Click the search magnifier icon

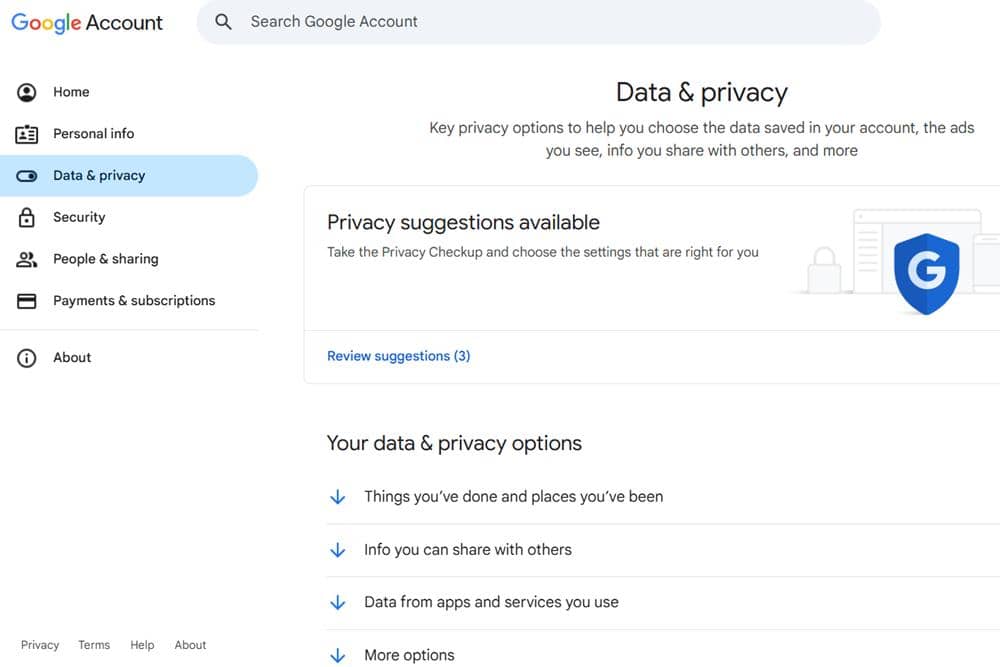click(222, 21)
